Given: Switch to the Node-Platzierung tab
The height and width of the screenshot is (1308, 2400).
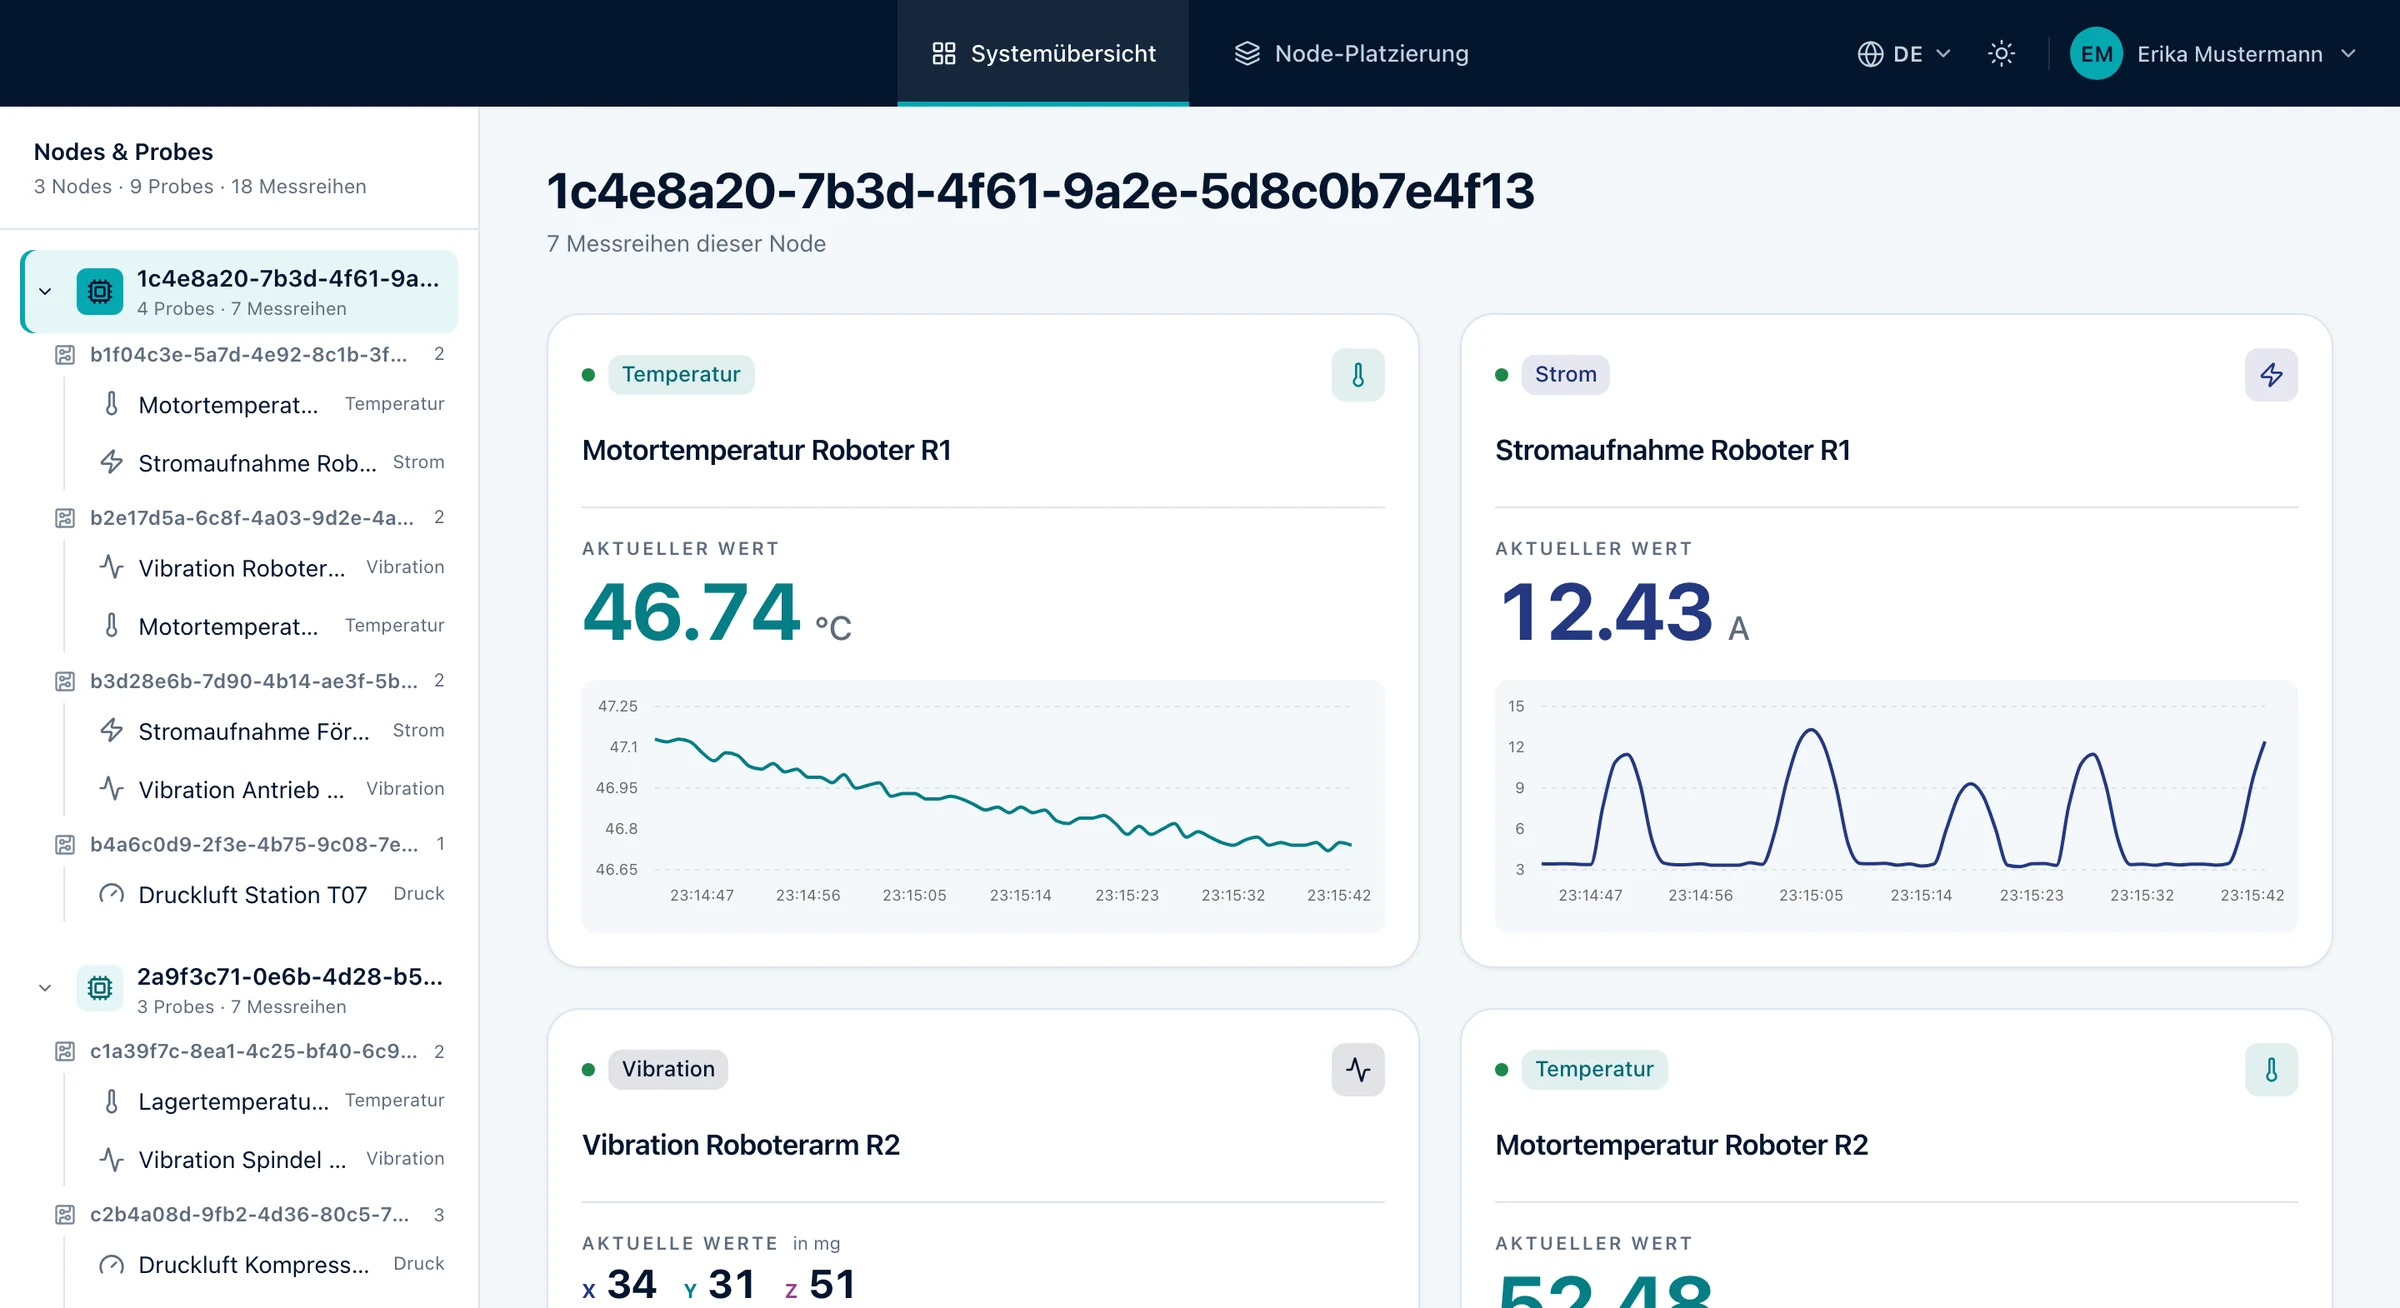Looking at the screenshot, I should click(1351, 54).
